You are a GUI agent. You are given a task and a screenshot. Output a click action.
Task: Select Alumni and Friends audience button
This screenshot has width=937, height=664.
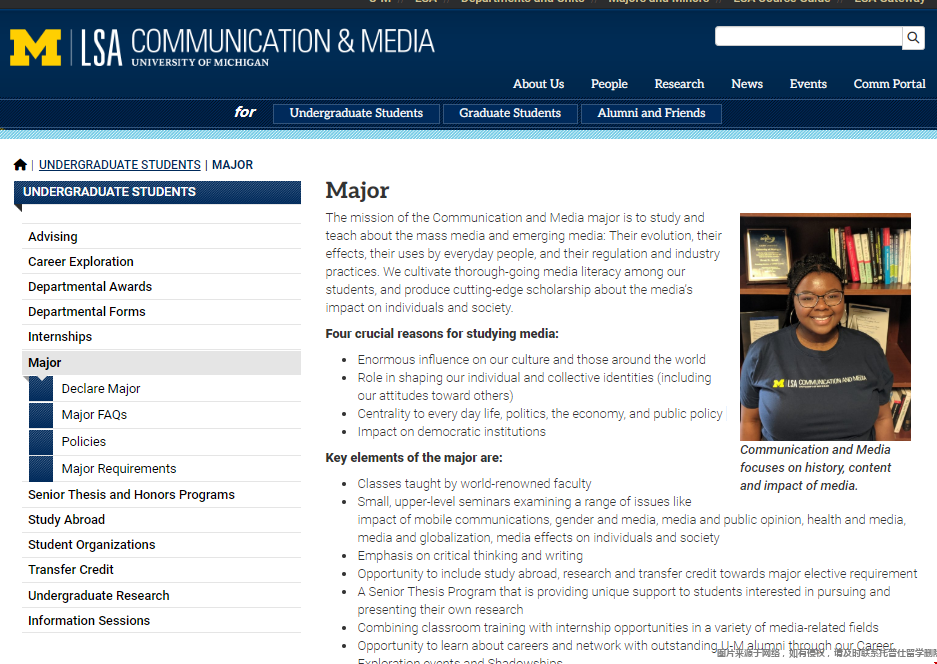pyautogui.click(x=651, y=113)
